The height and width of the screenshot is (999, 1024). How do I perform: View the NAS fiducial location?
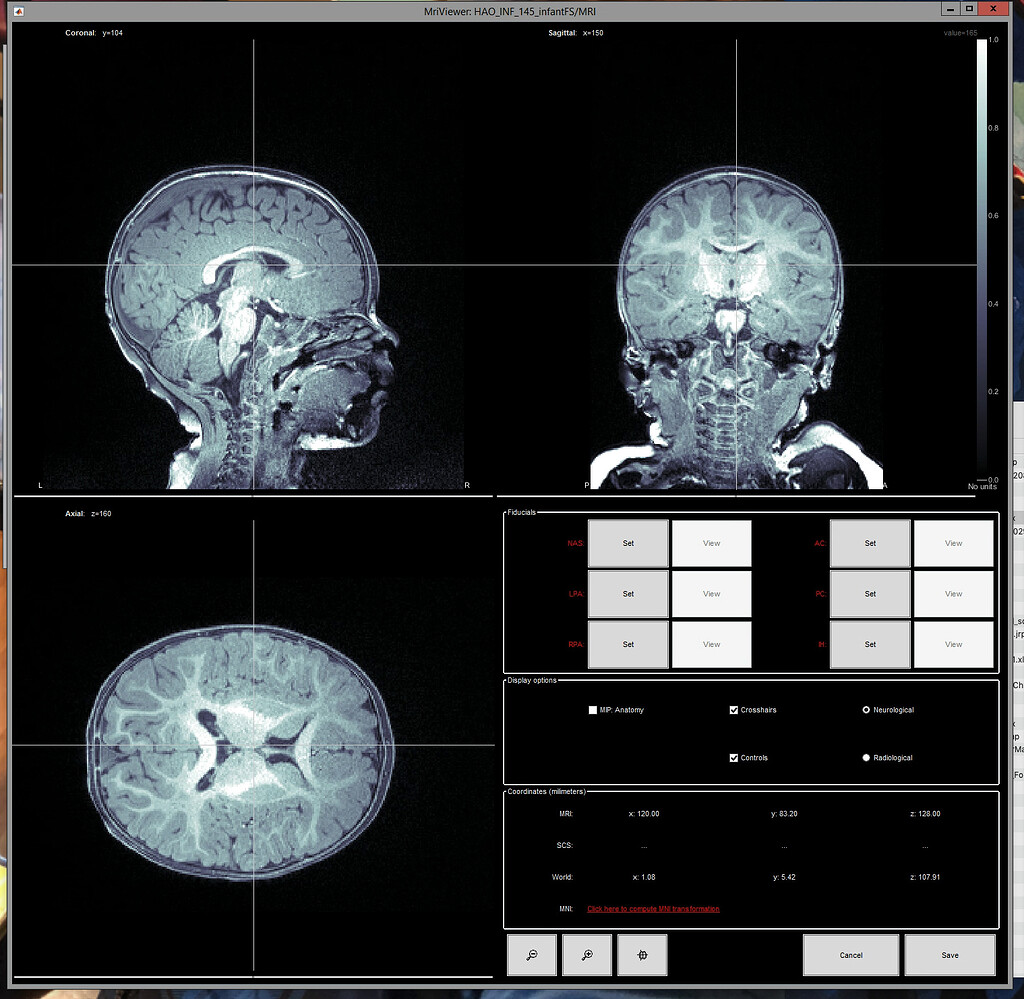coord(711,543)
